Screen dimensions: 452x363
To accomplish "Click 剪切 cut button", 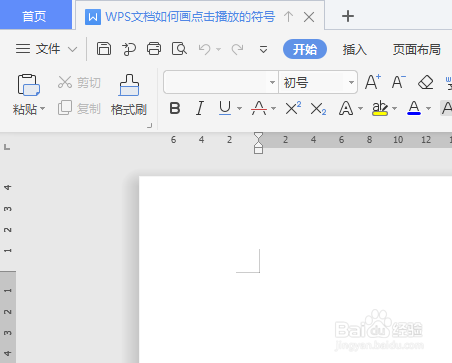I will click(x=79, y=82).
